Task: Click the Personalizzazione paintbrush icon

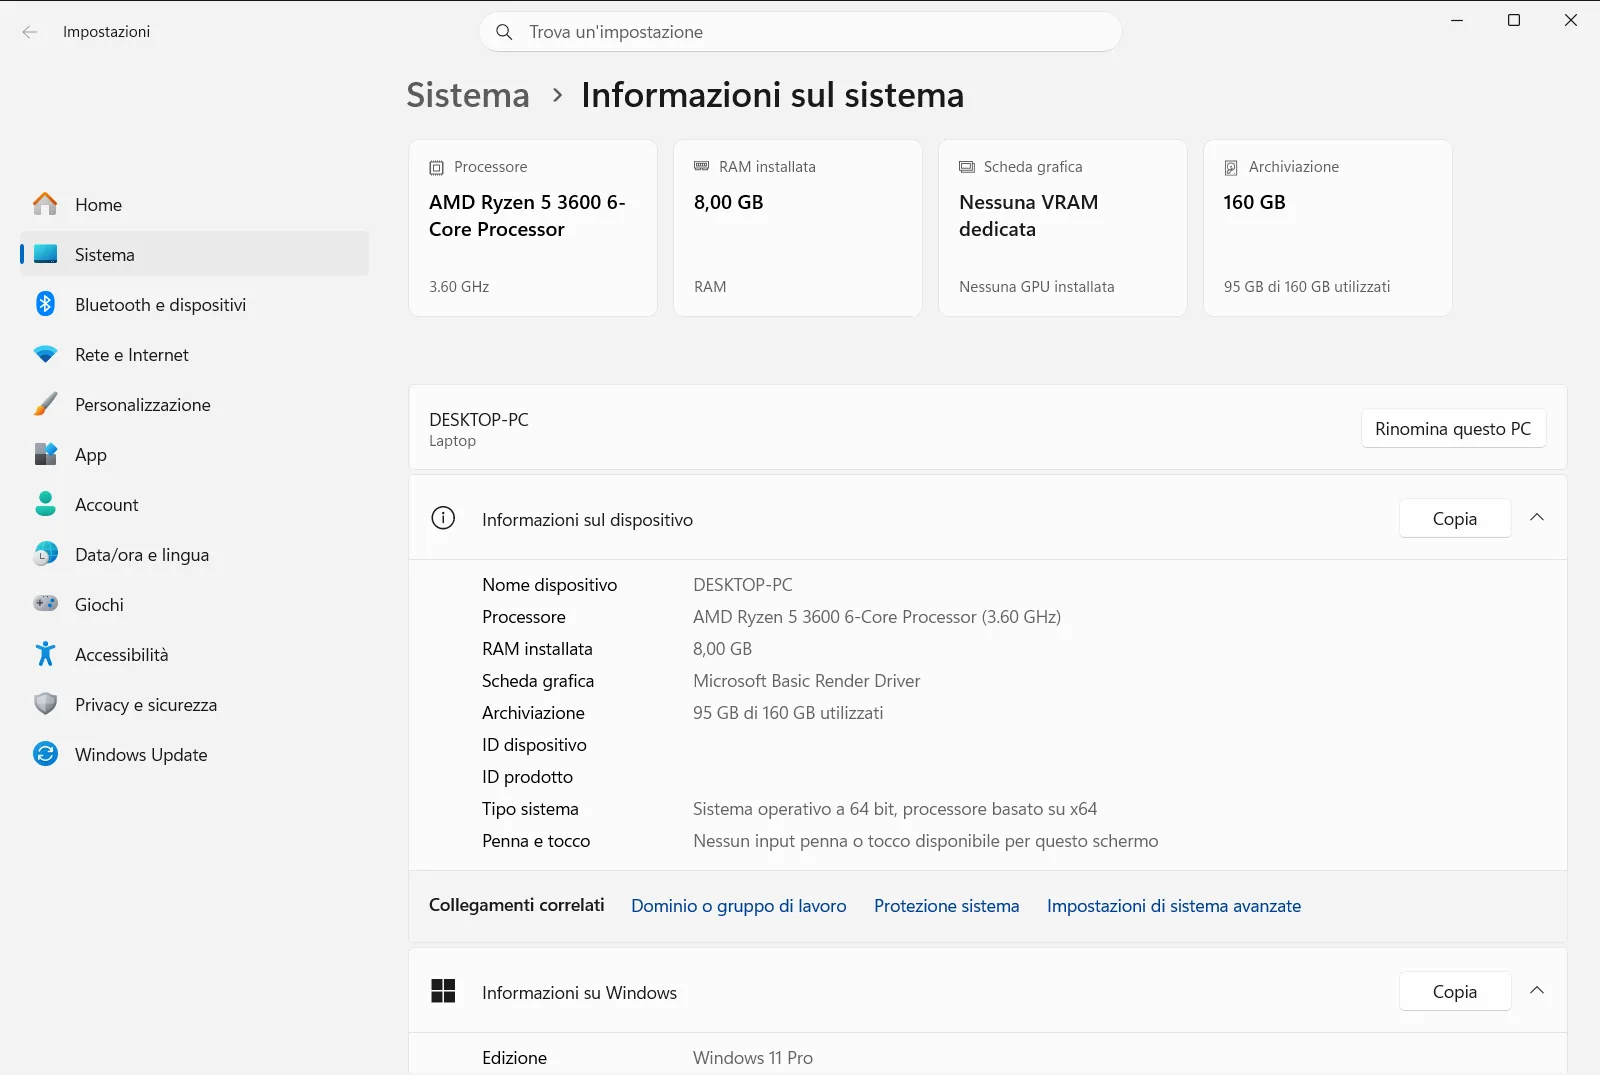Action: coord(45,404)
